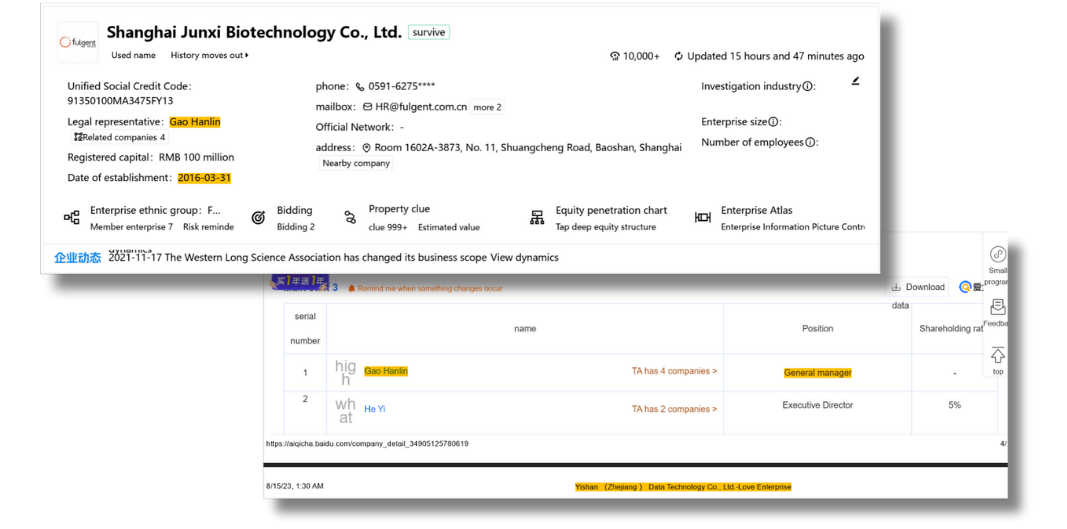Click the Equity penetration chart icon

(538, 217)
